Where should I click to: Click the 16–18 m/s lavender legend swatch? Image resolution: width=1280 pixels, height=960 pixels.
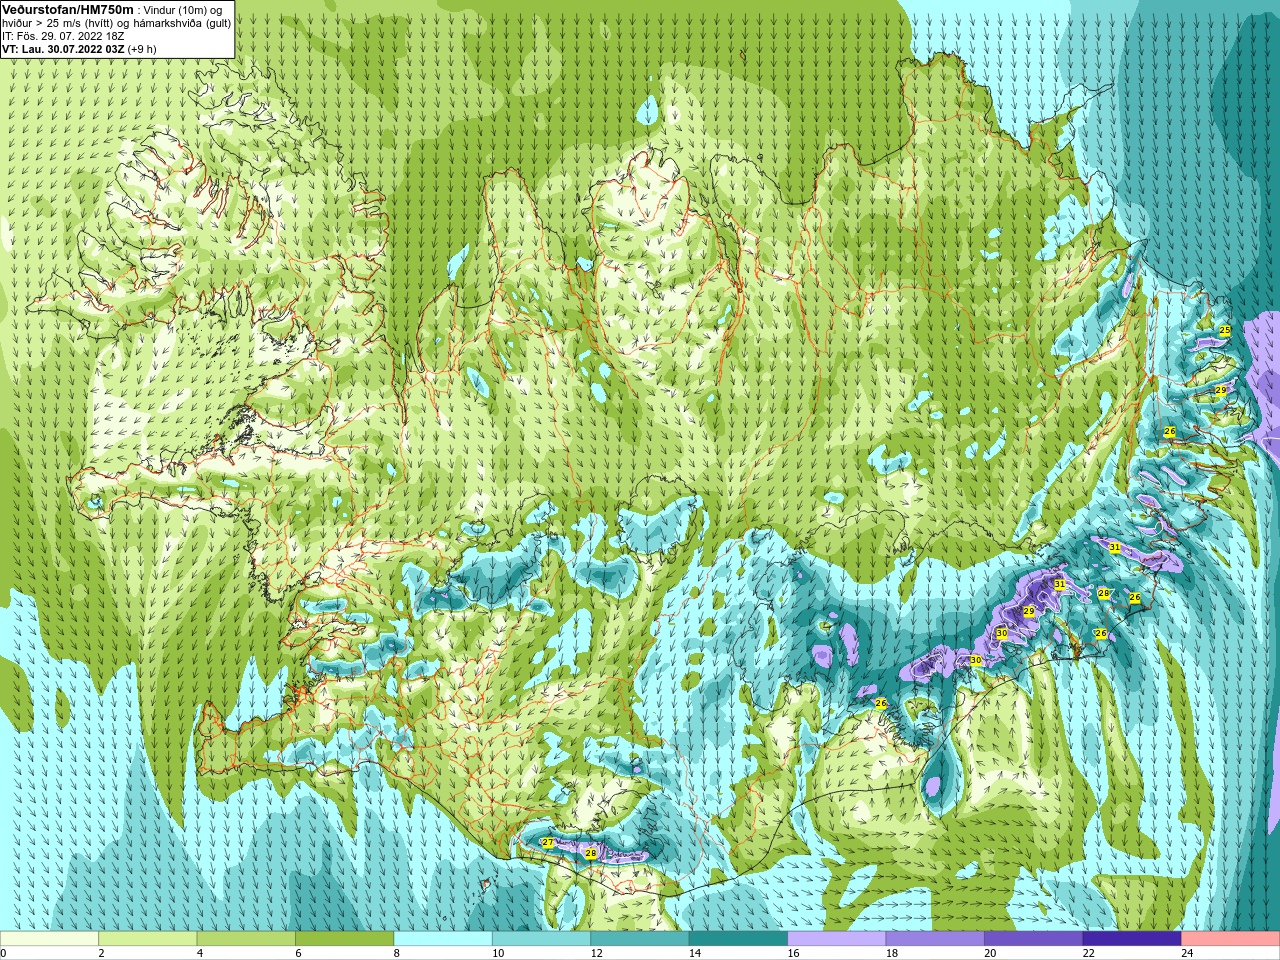(x=837, y=939)
